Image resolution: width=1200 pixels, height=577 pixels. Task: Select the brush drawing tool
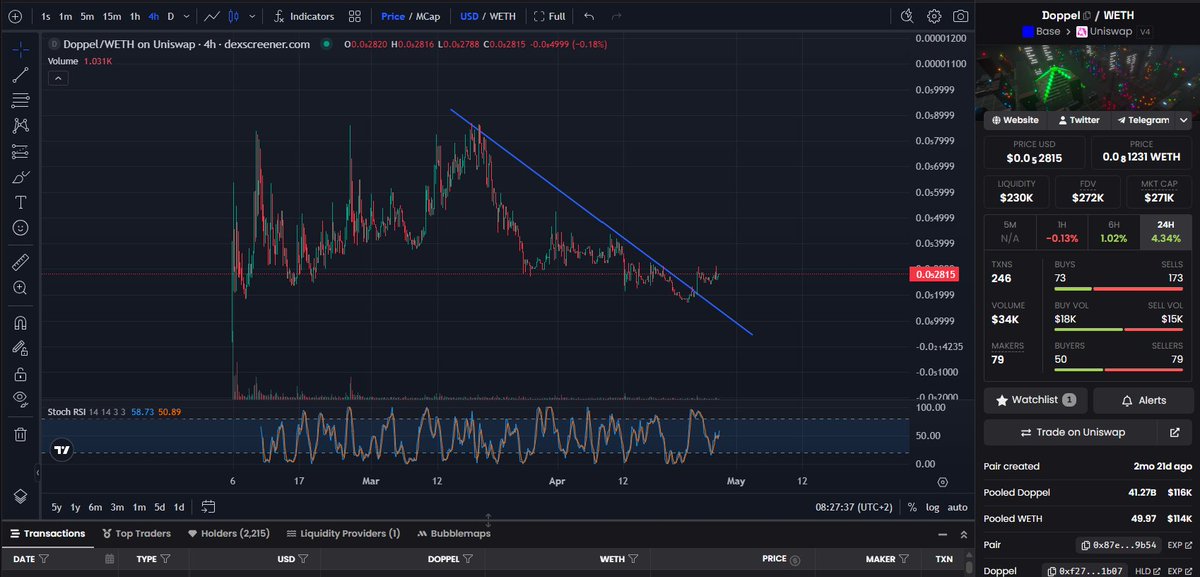(20, 178)
